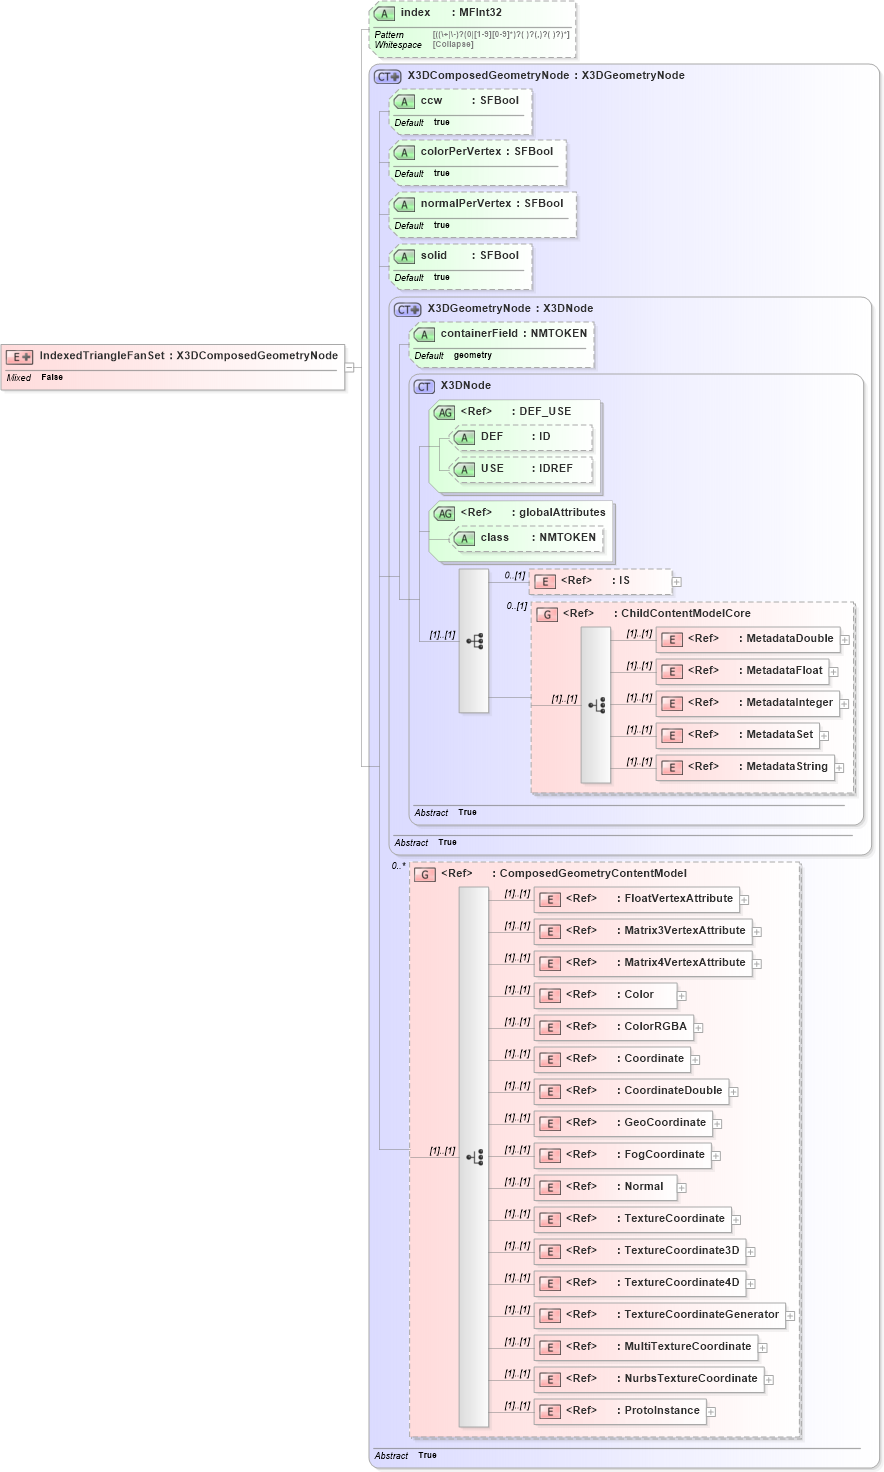Select the FogCoordinate element reference
The image size is (884, 1472).
623,1155
